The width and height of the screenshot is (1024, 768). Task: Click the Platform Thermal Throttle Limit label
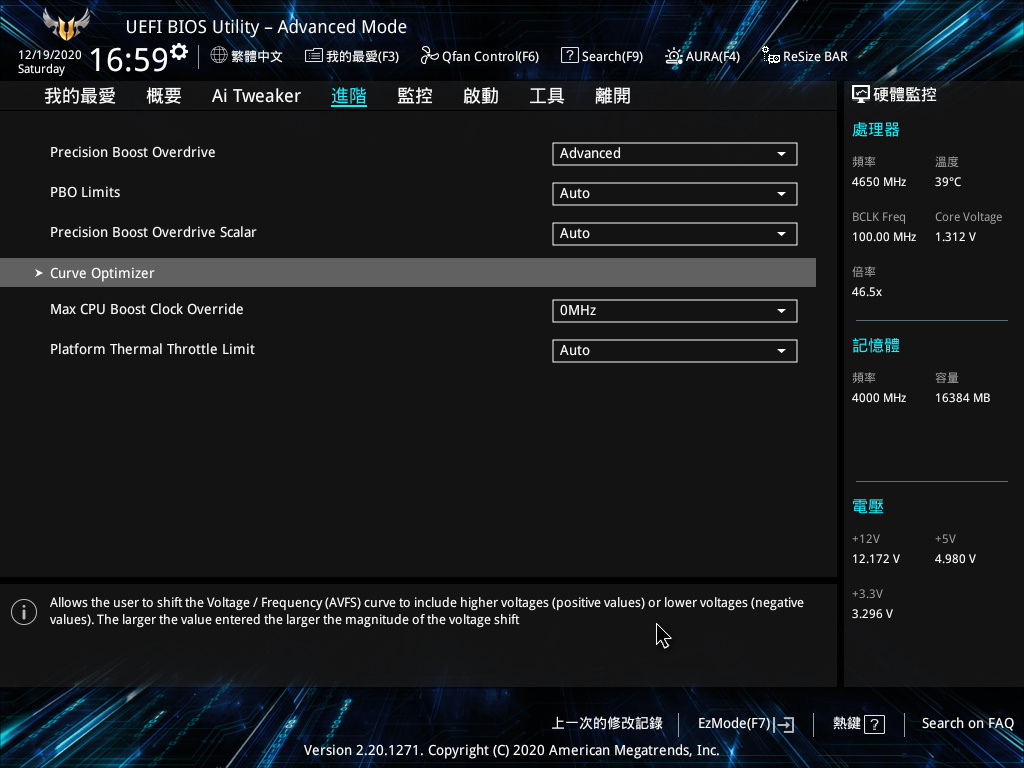[152, 349]
